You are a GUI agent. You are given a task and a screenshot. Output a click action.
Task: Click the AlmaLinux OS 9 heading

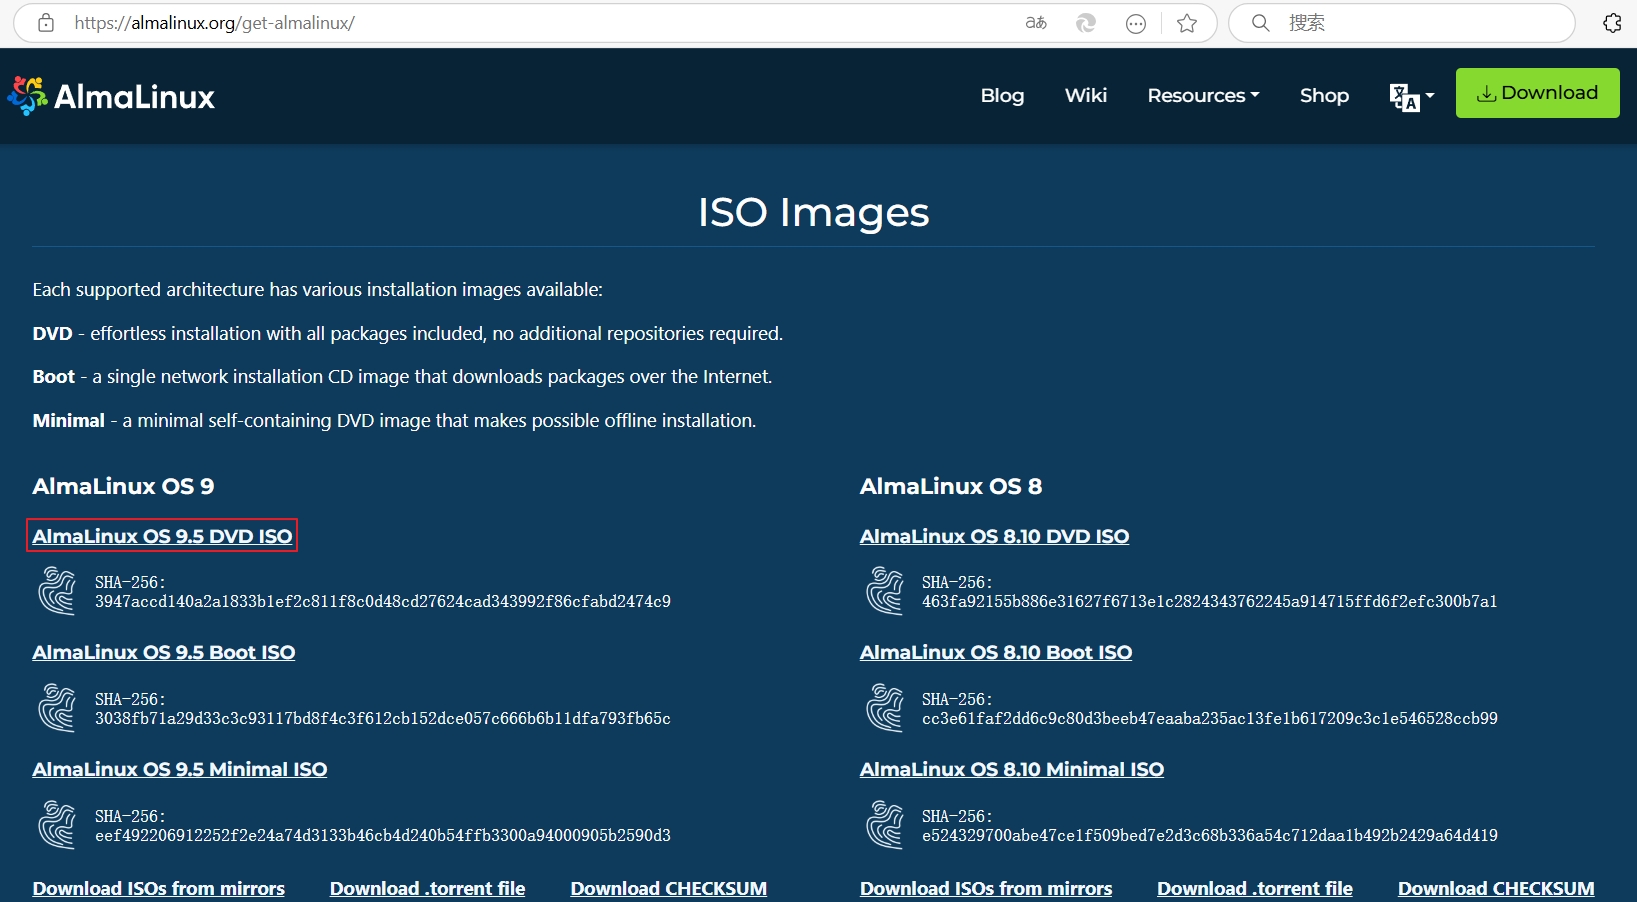[x=123, y=486]
